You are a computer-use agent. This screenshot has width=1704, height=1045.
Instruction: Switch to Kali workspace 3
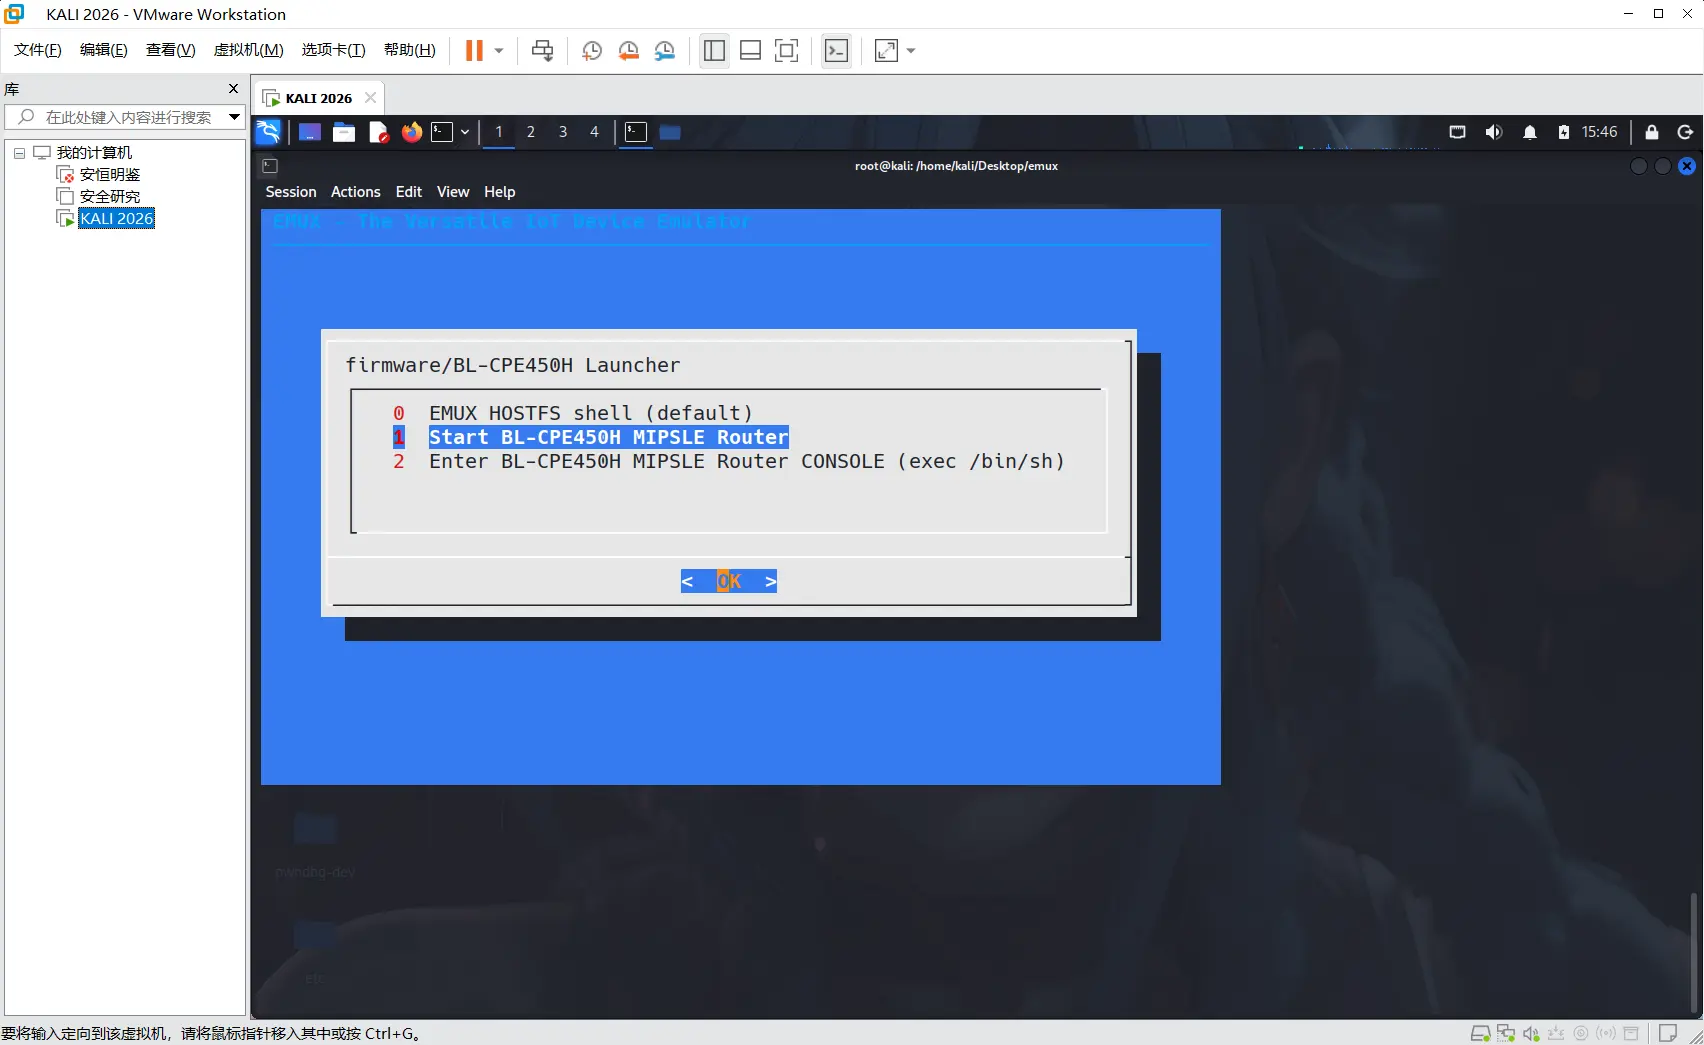[x=563, y=132]
